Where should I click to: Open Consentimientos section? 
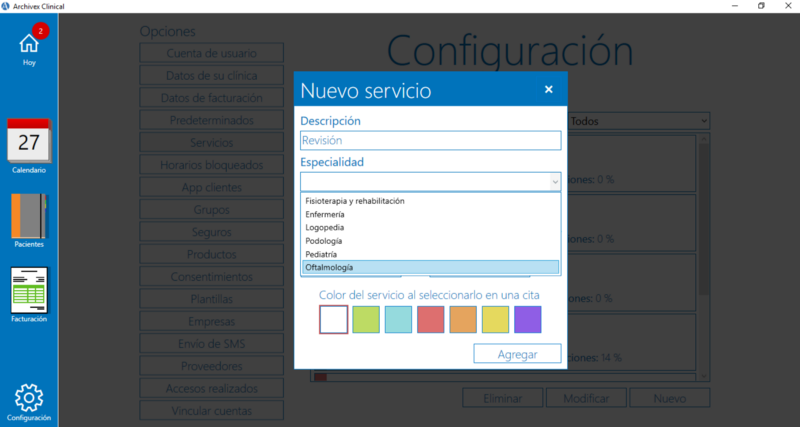coord(212,277)
